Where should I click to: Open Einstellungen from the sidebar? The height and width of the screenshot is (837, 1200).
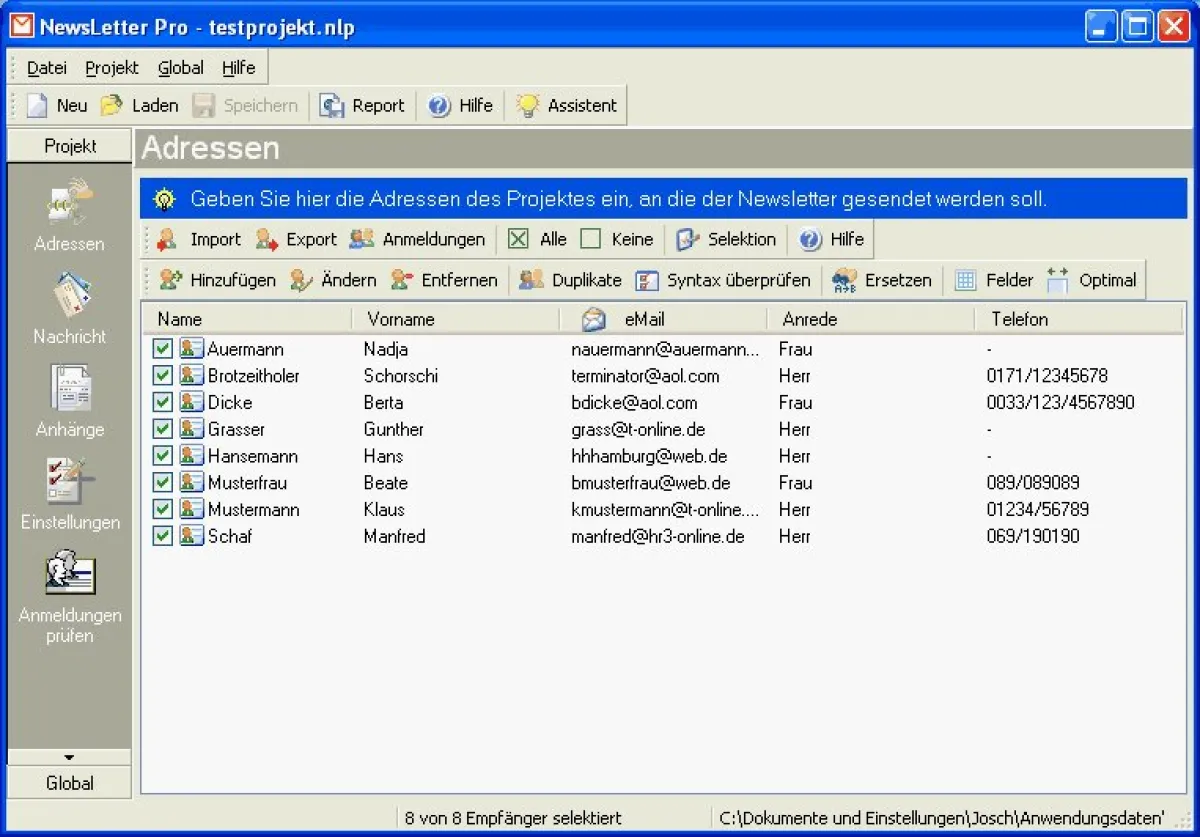69,483
